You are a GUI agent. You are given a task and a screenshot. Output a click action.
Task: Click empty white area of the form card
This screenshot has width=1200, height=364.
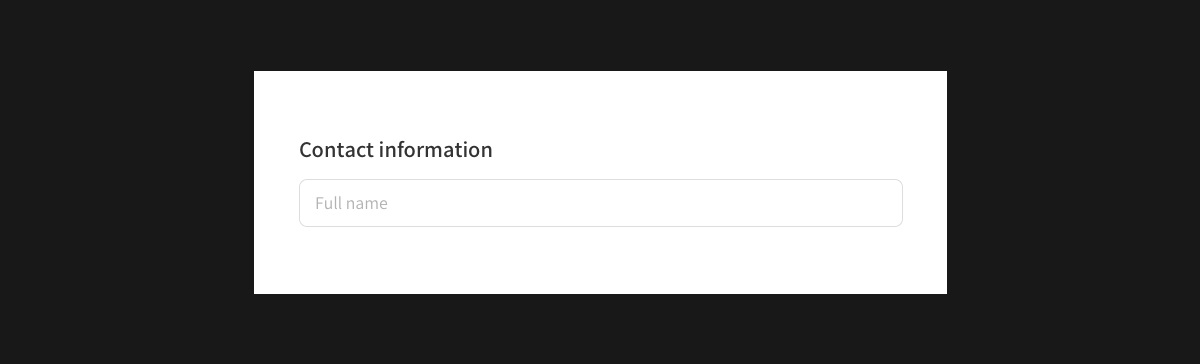pyautogui.click(x=700, y=110)
